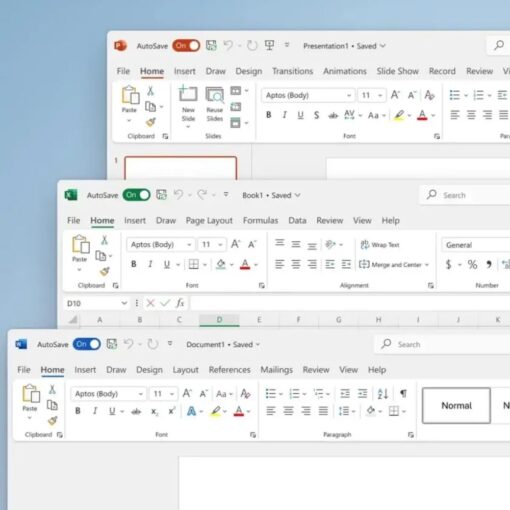
Task: Toggle the Excel AutoSave switch
Action: point(136,195)
